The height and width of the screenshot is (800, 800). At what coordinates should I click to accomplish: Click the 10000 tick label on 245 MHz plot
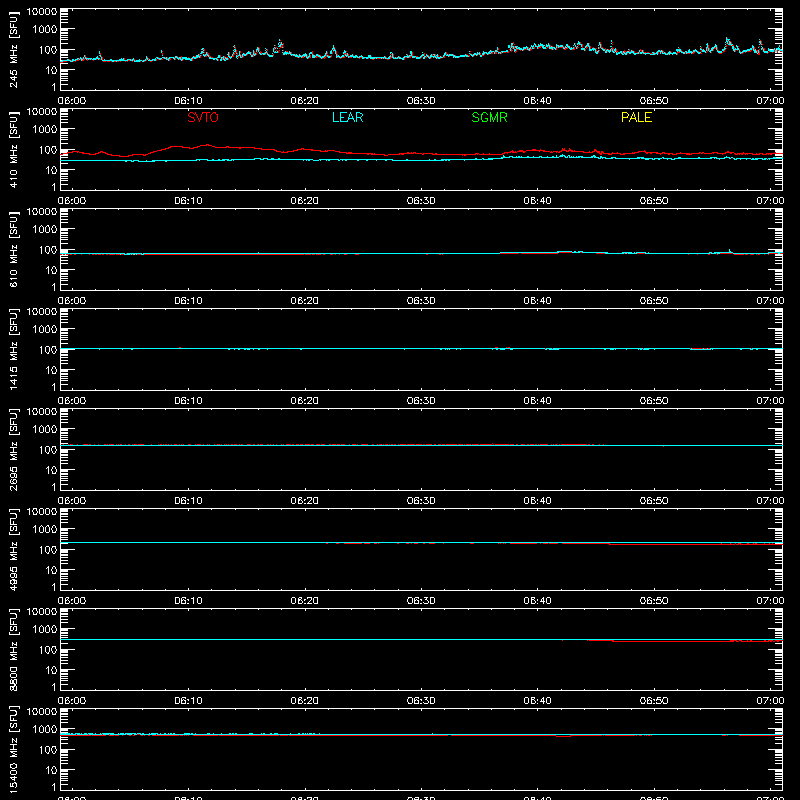tap(42, 12)
